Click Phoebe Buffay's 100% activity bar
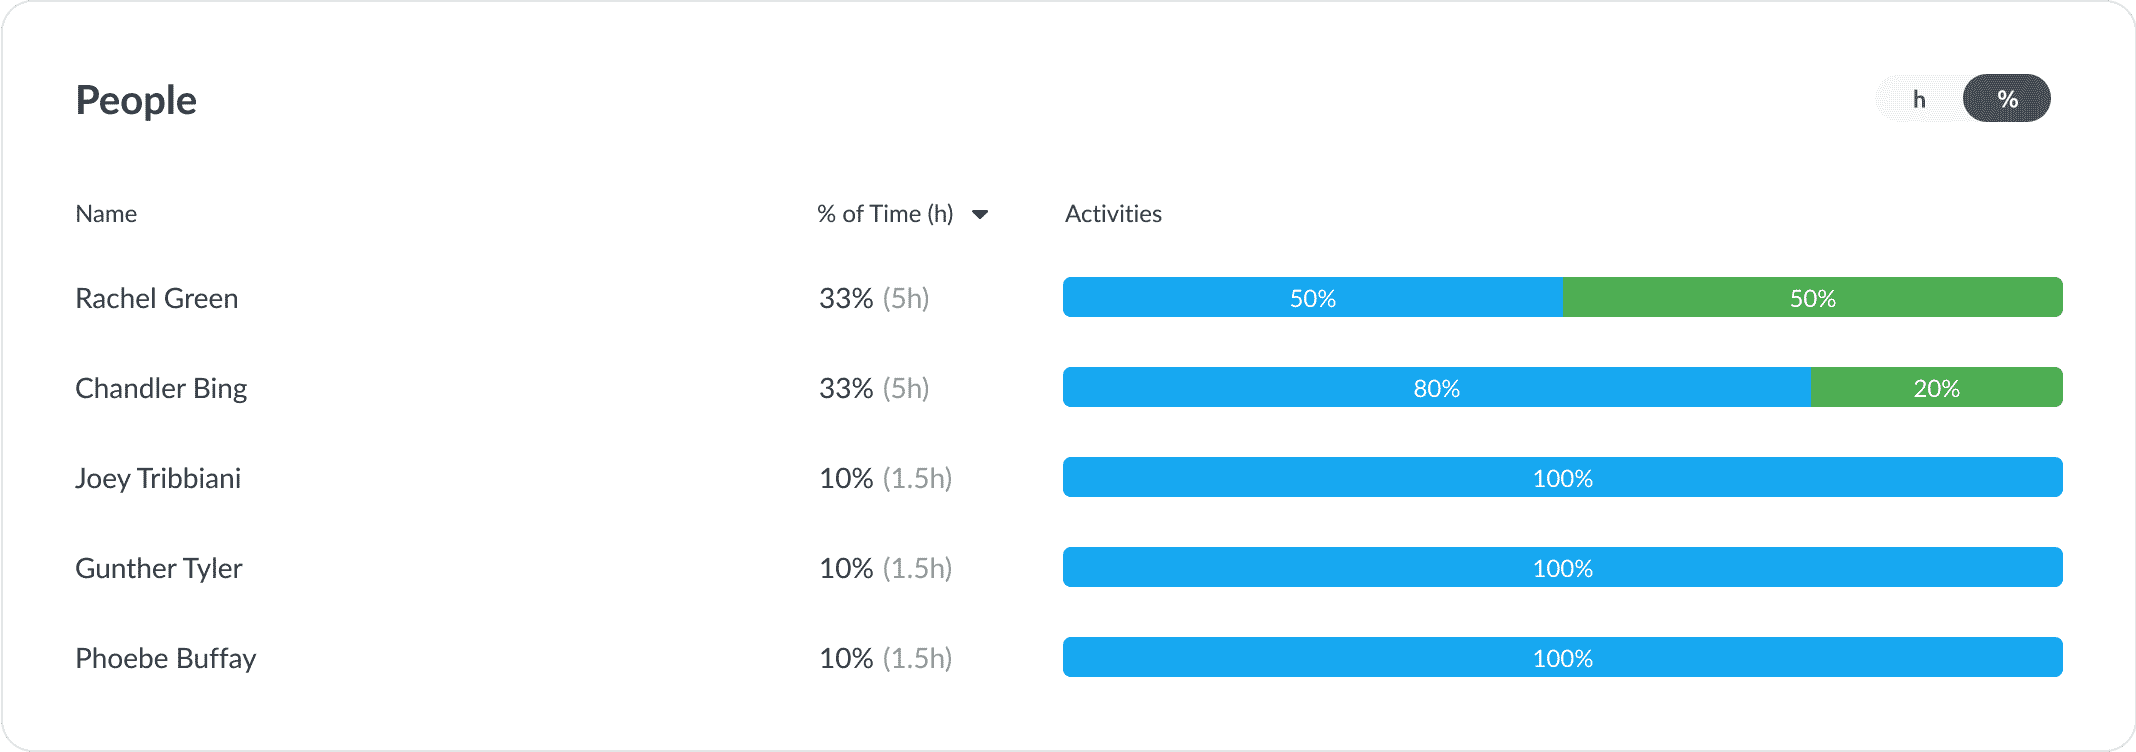 pyautogui.click(x=1562, y=658)
